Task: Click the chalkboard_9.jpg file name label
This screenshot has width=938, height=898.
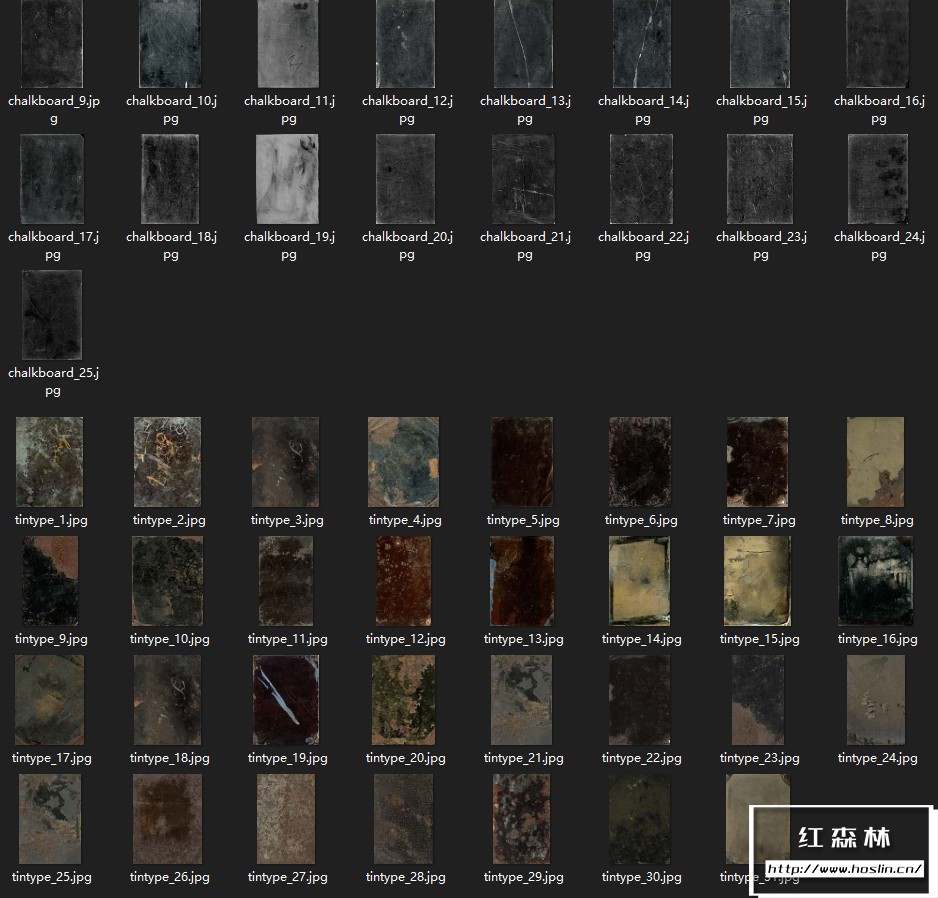Action: [53, 109]
